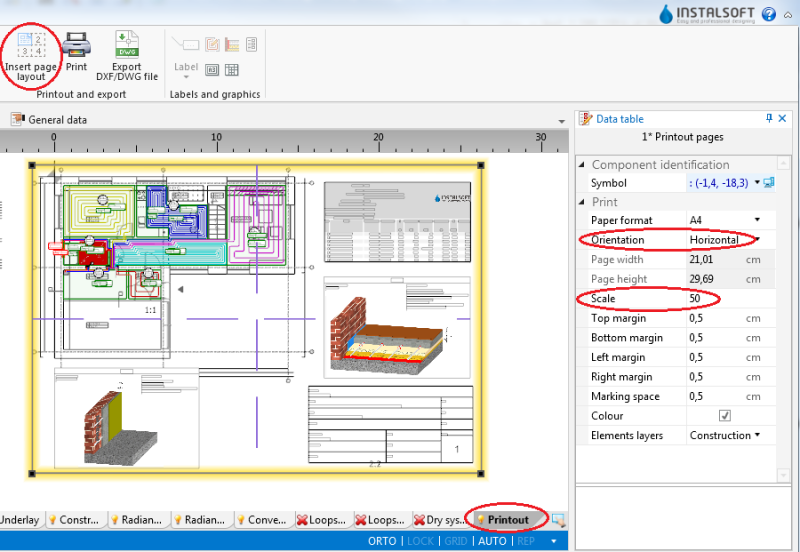The image size is (800, 552).
Task: Pin the Data table panel
Action: pos(769,118)
